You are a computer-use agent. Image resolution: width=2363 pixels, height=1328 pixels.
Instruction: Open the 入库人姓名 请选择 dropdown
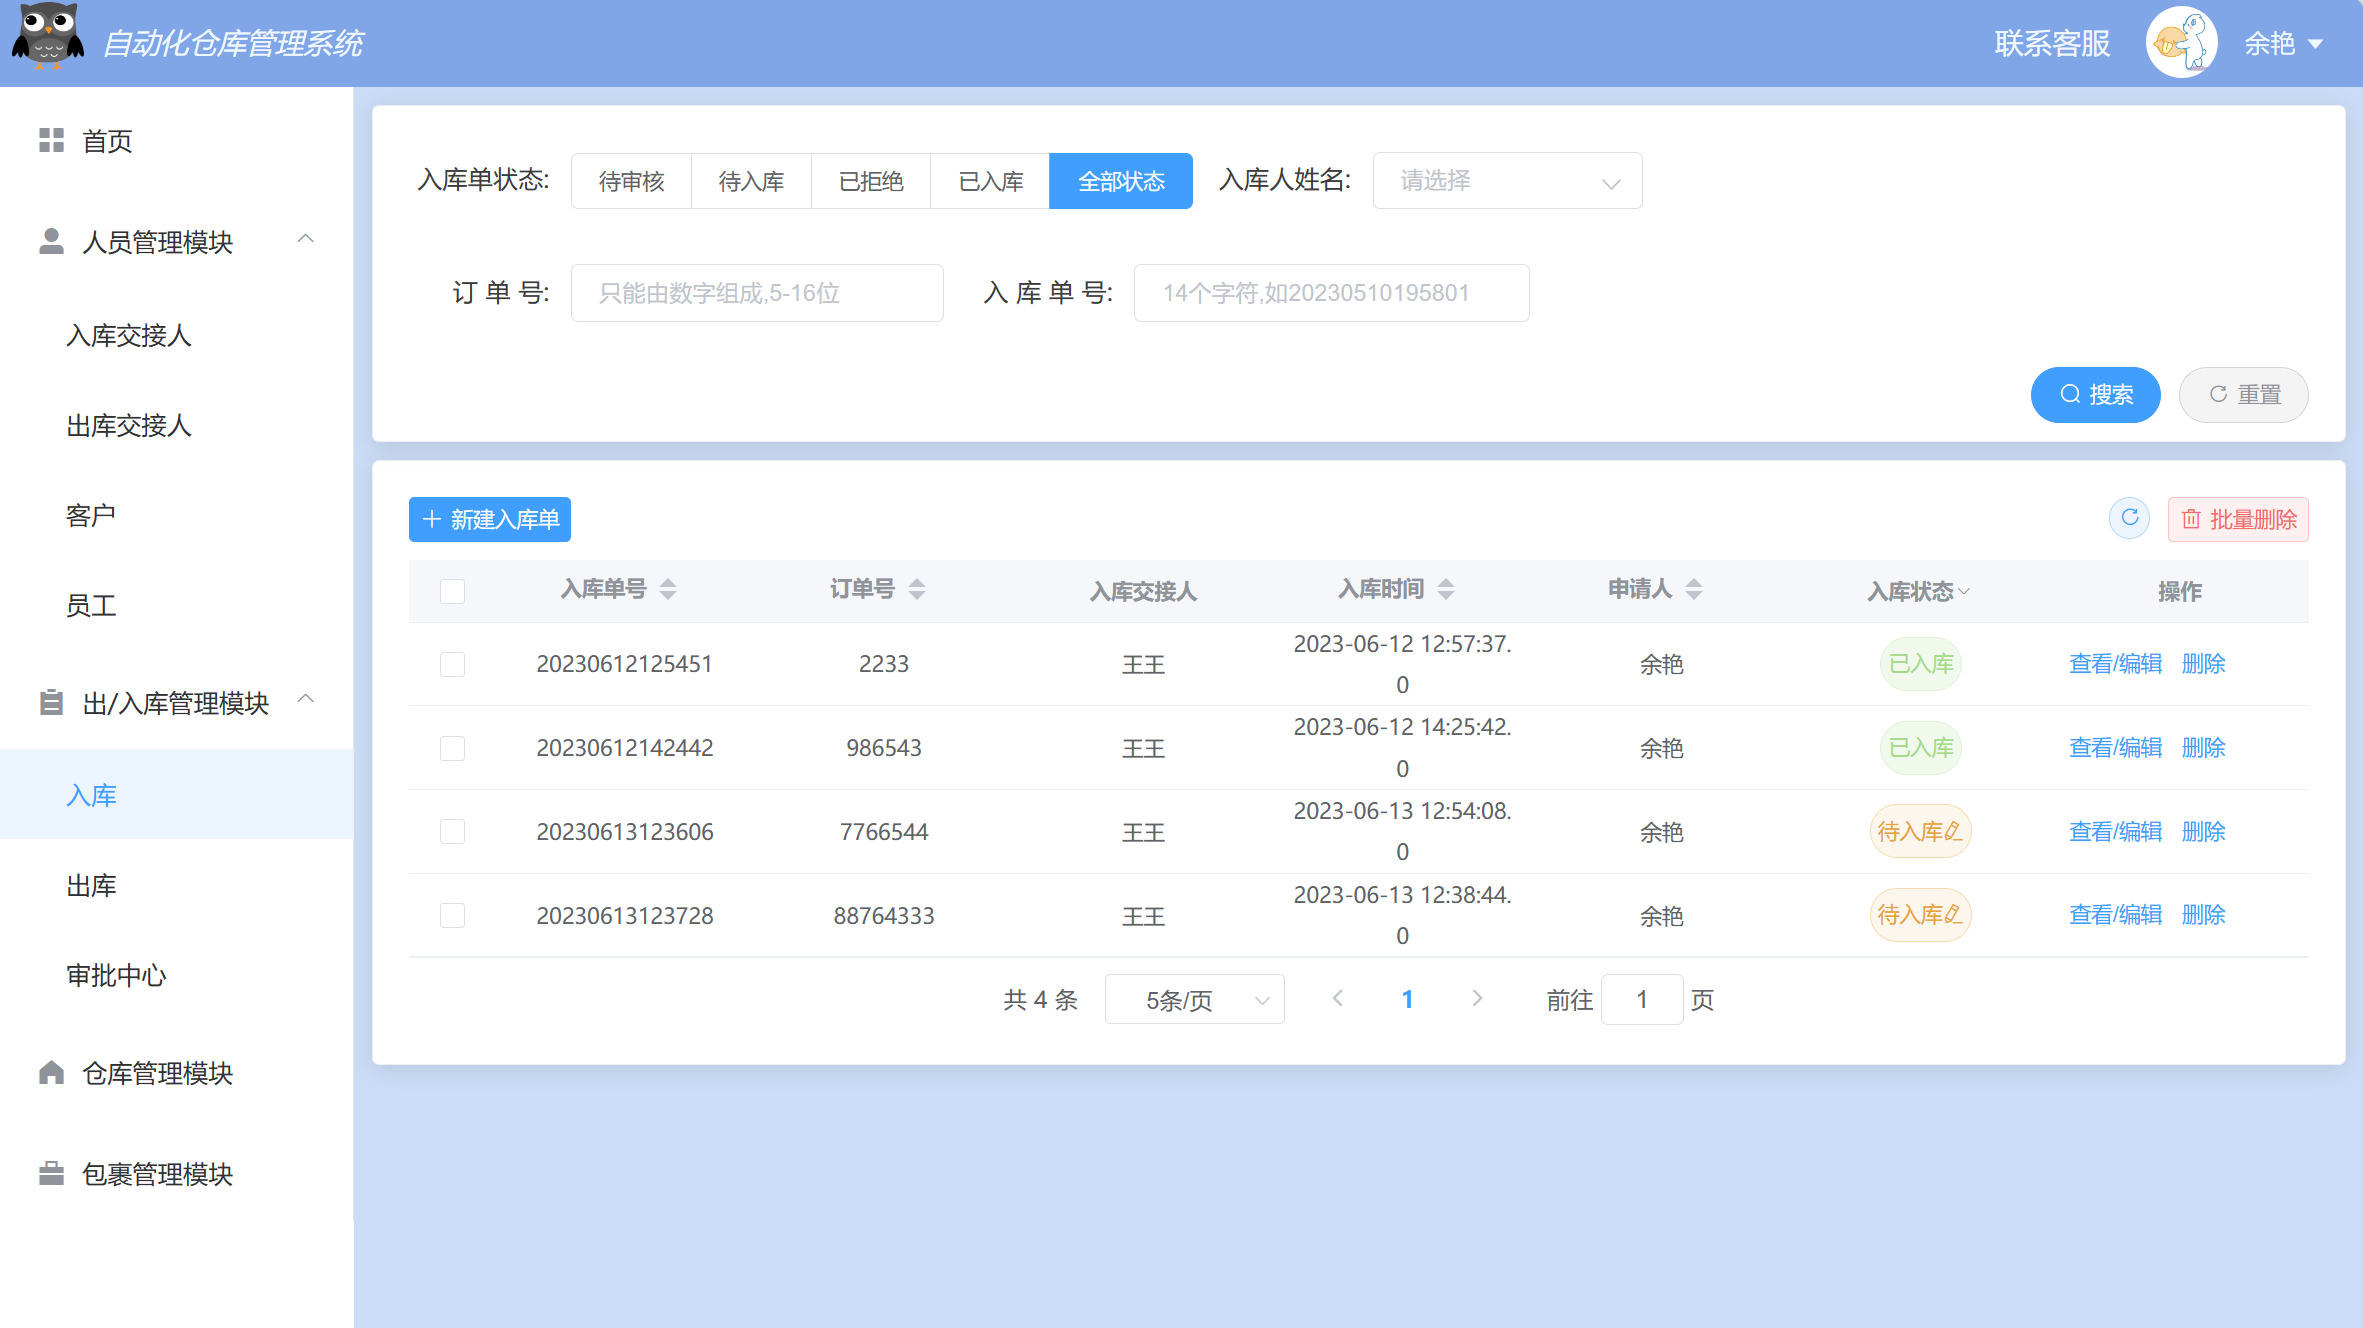[1506, 181]
